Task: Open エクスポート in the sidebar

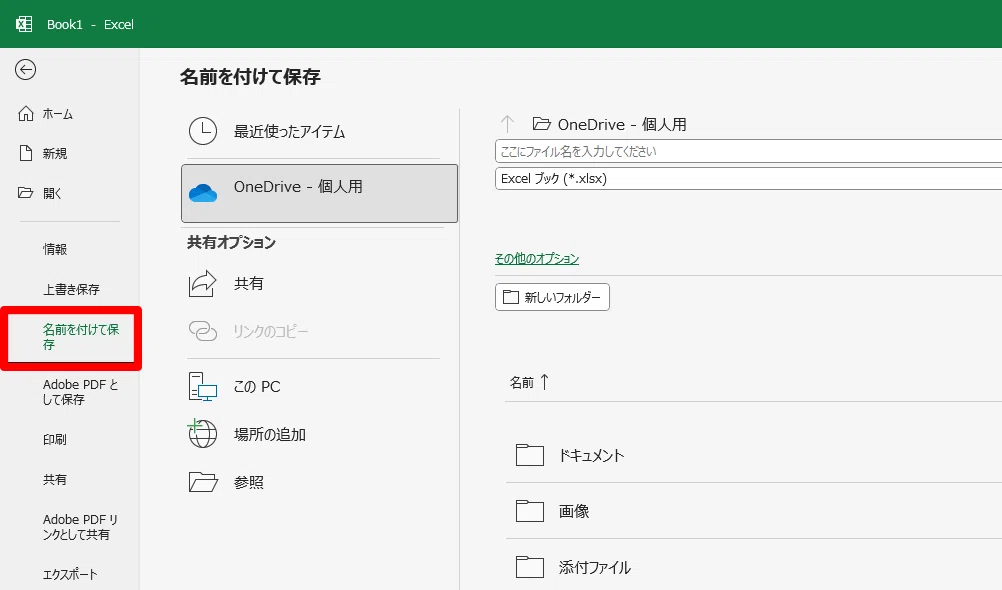Action: [x=70, y=574]
